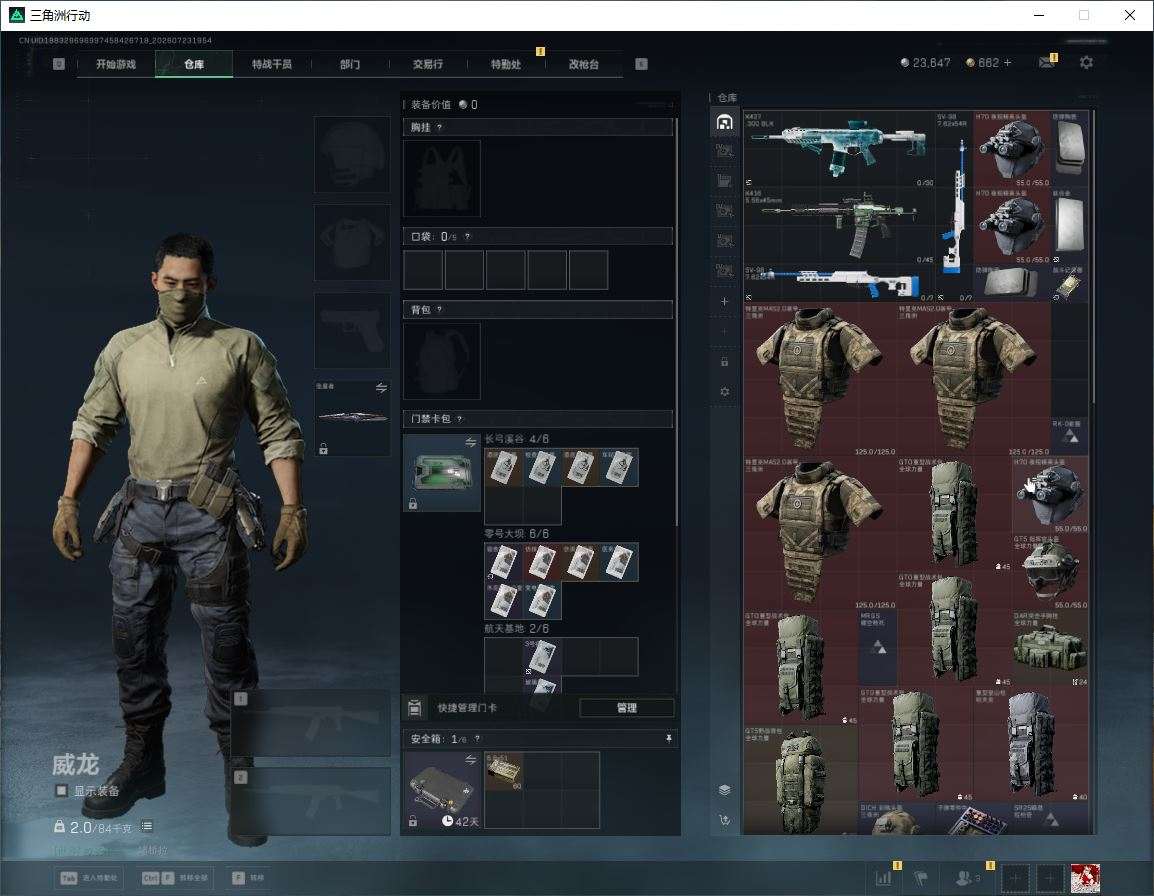The image size is (1154, 896).
Task: Toggle the 显示装备 checkbox
Action: tap(61, 791)
